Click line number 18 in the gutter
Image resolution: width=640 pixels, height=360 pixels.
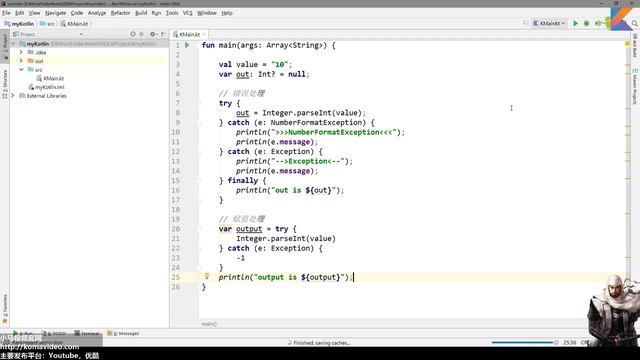click(x=176, y=209)
